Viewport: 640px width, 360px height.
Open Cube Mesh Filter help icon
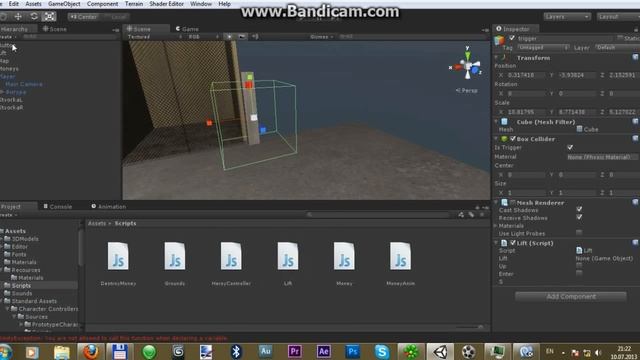(636, 122)
